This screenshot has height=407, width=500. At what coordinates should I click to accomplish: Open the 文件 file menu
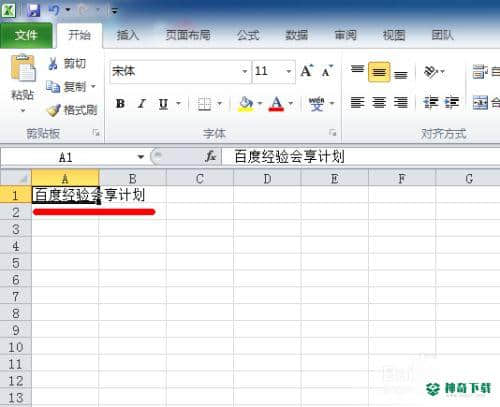coord(26,35)
